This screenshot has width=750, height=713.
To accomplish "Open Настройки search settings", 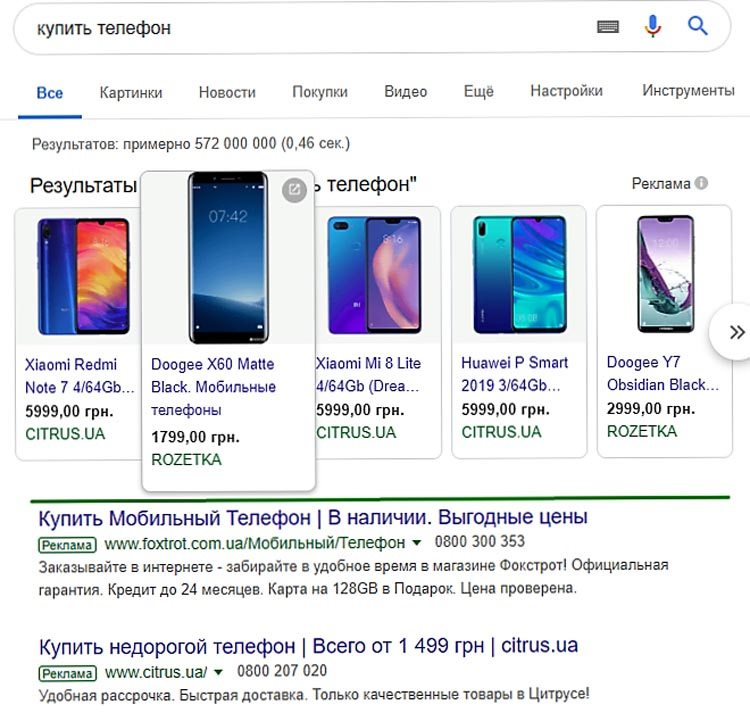I will point(566,90).
